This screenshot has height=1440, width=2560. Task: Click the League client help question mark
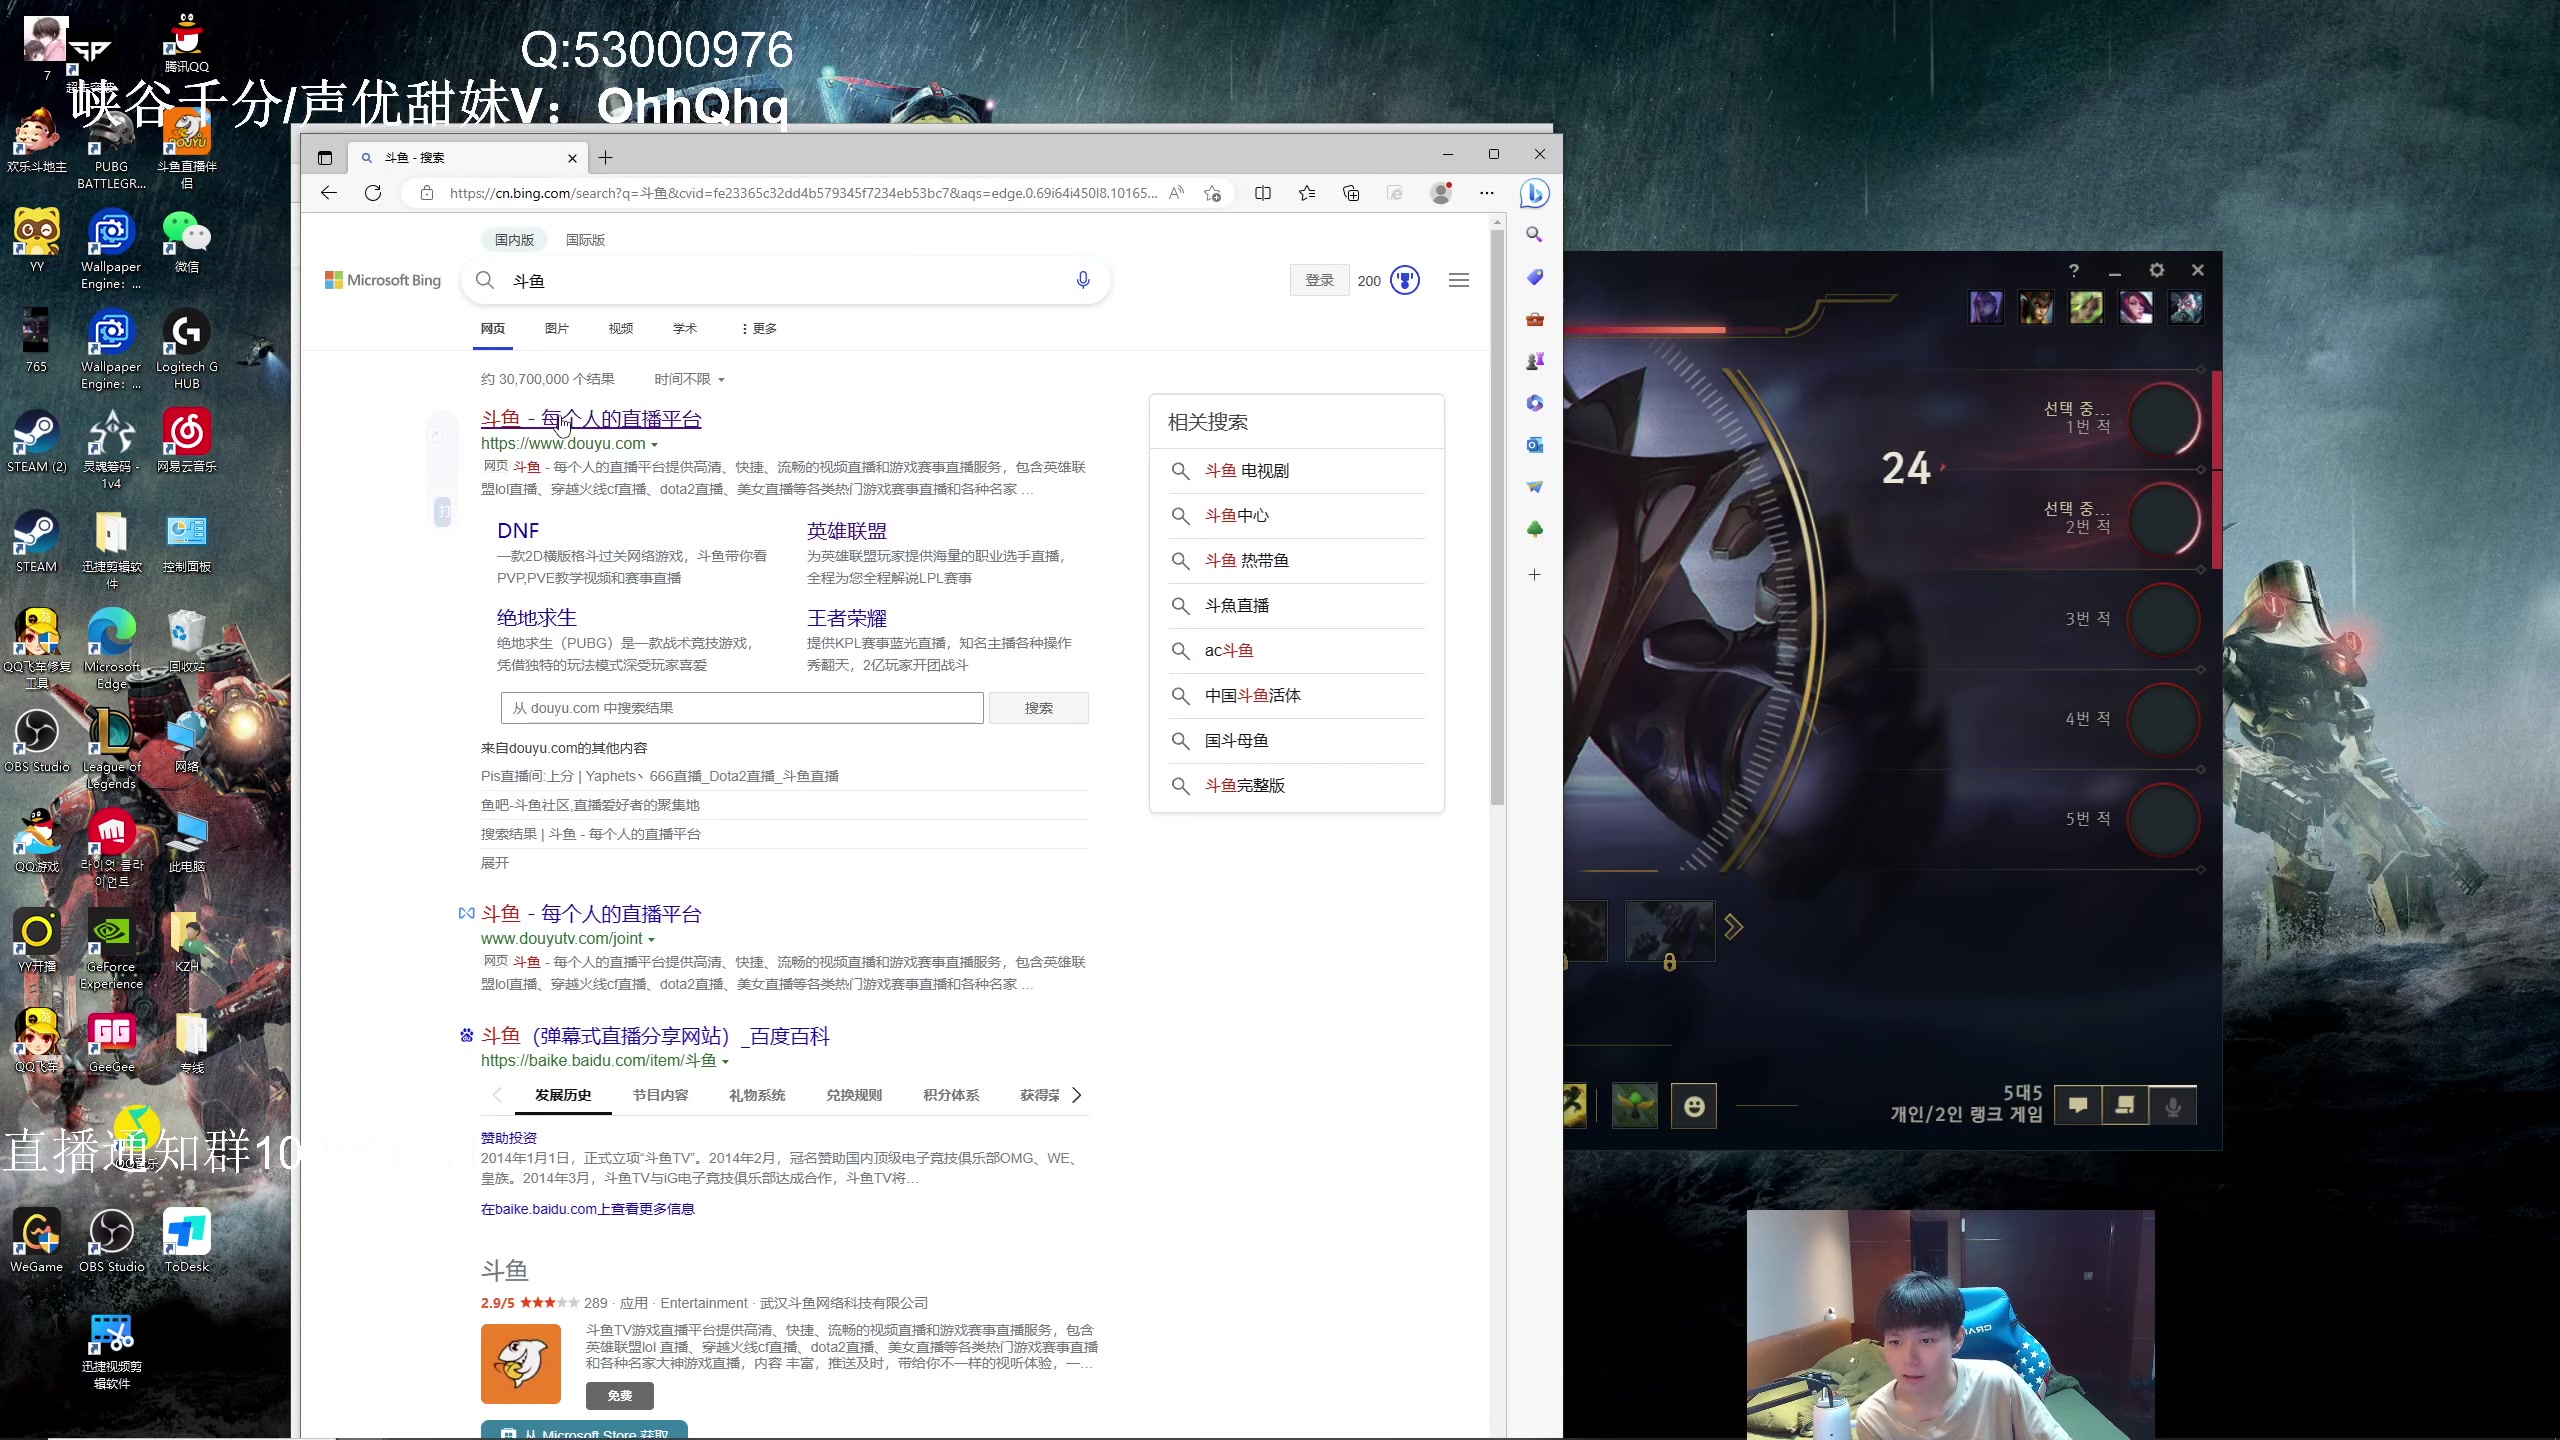(2074, 270)
